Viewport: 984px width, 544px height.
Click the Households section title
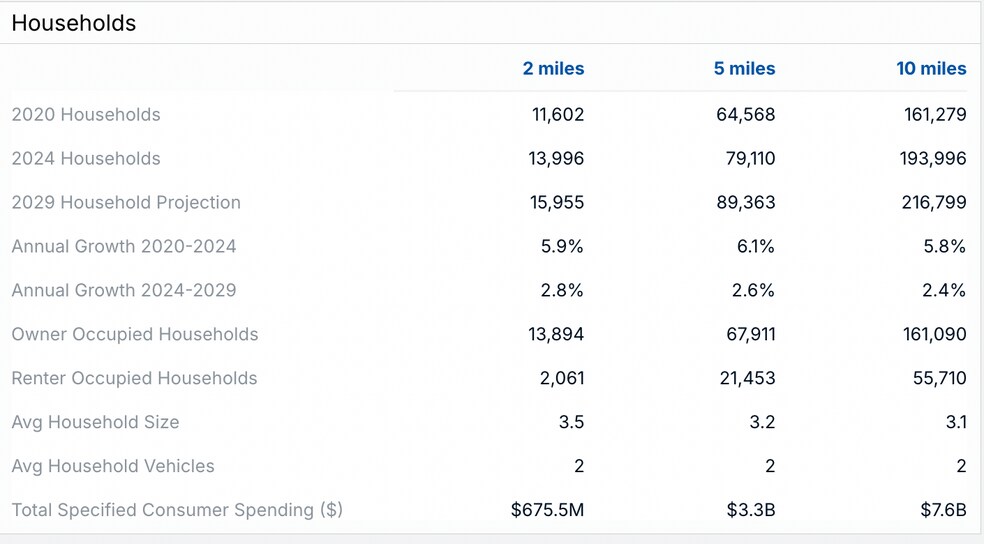74,23
